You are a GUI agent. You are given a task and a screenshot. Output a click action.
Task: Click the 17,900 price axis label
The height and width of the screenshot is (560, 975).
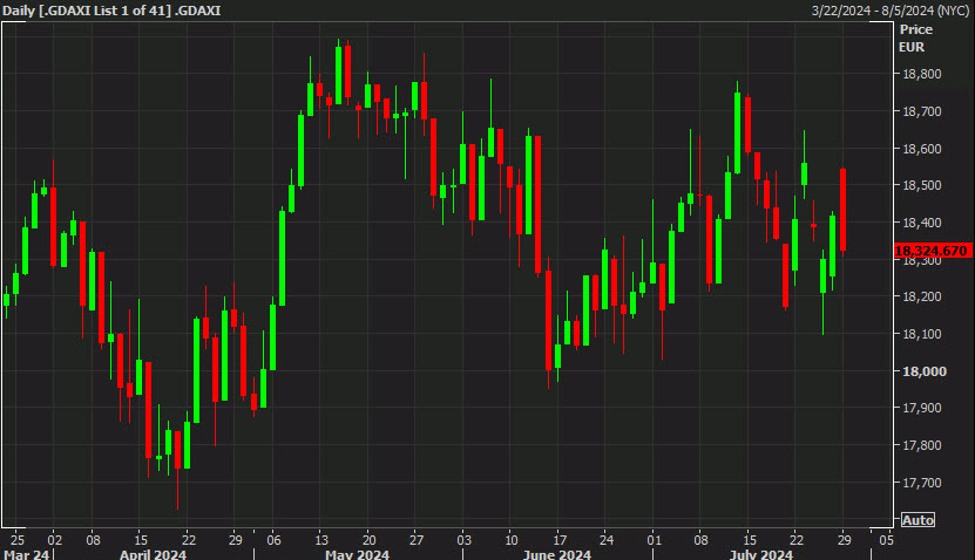pos(922,408)
